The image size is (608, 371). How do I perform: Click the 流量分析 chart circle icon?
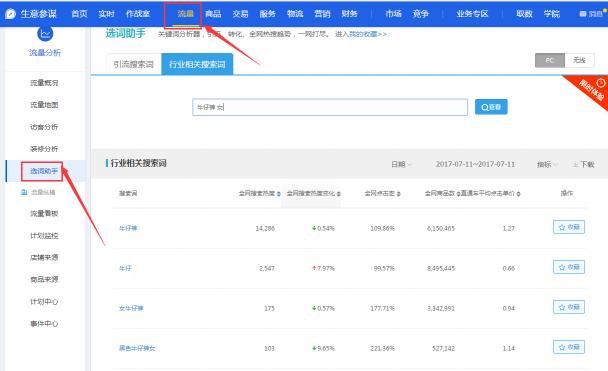[45, 34]
